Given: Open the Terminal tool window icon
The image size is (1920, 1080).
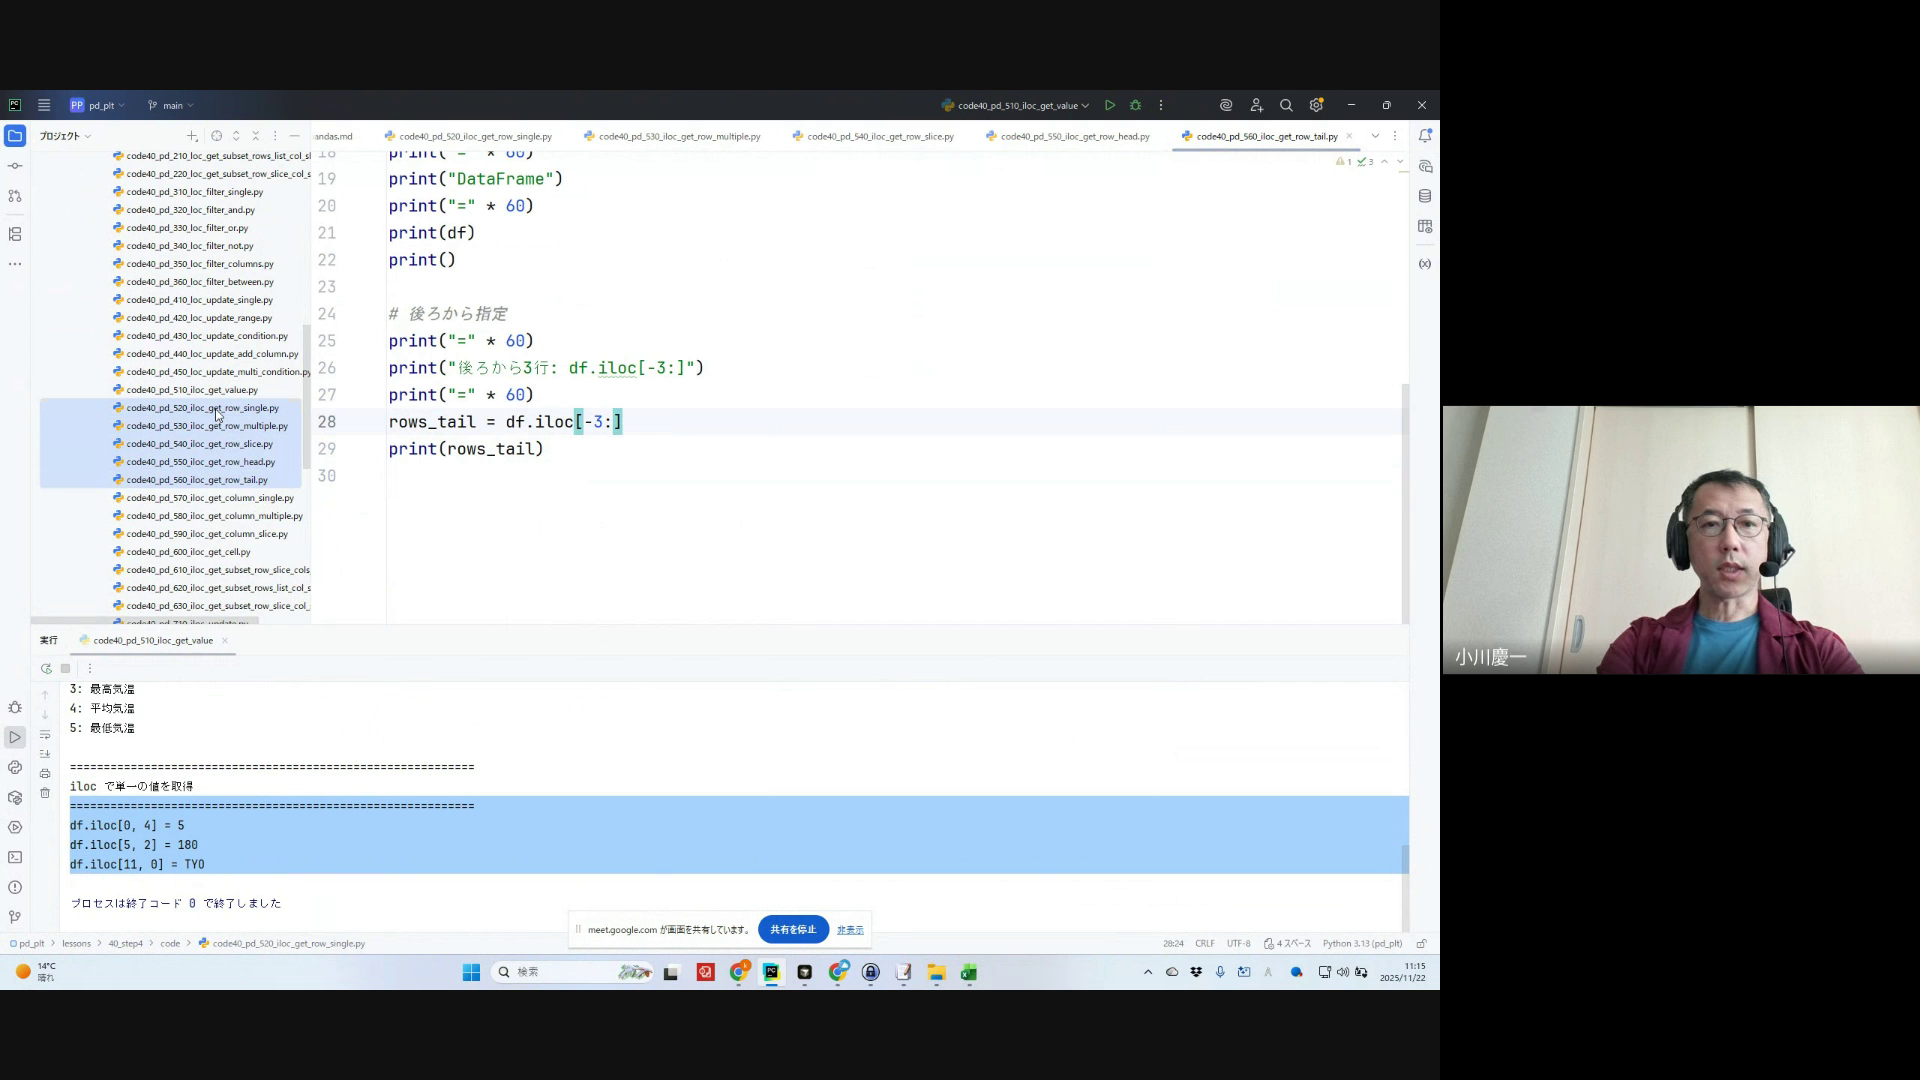Looking at the screenshot, I should tap(15, 857).
